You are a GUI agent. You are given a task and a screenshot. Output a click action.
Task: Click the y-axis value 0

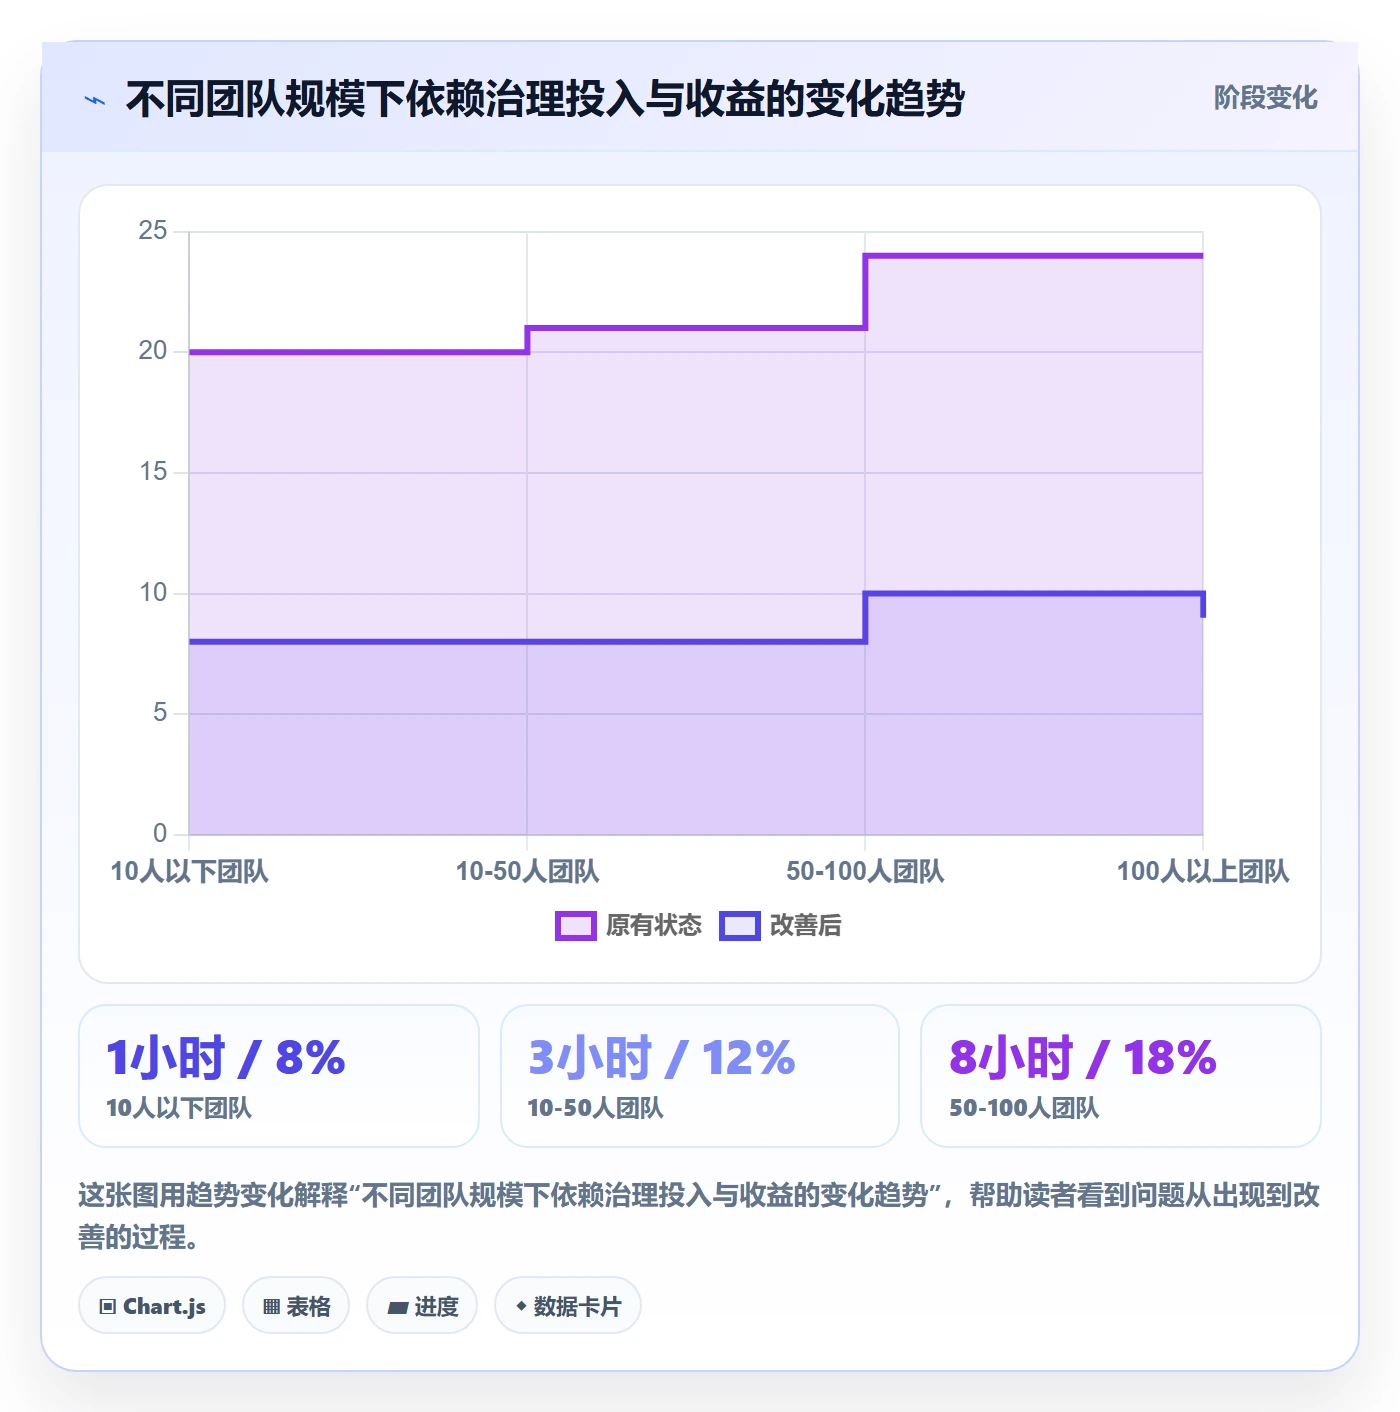click(160, 833)
